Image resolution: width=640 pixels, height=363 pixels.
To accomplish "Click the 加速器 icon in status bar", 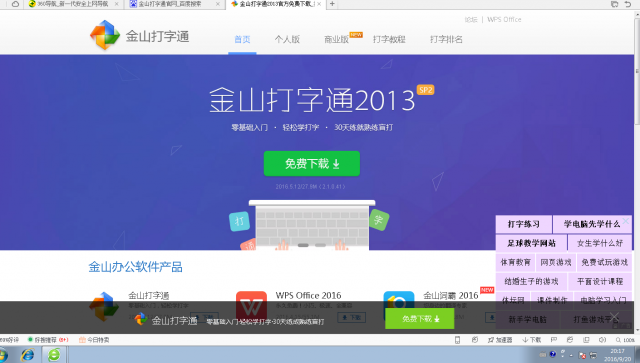I will pos(500,340).
